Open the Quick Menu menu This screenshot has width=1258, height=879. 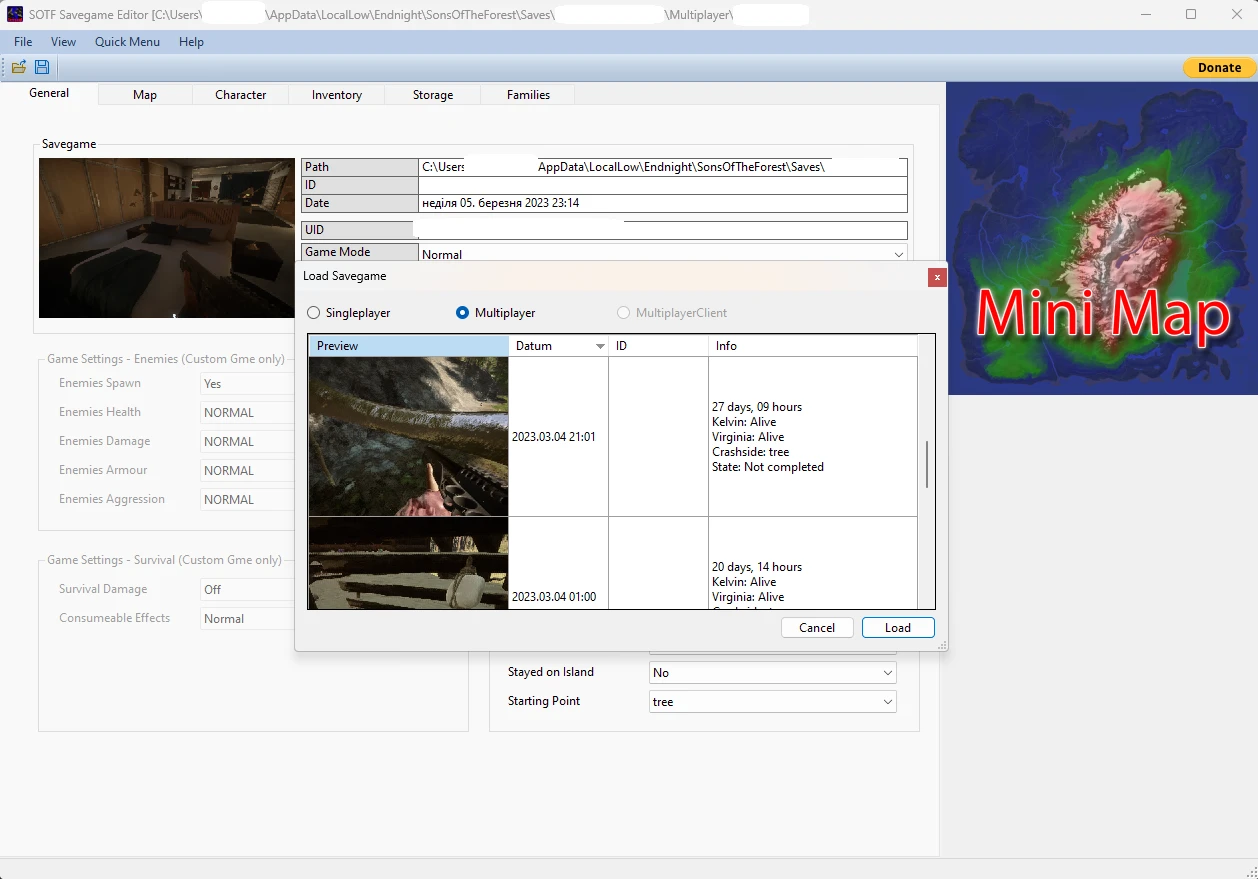127,42
